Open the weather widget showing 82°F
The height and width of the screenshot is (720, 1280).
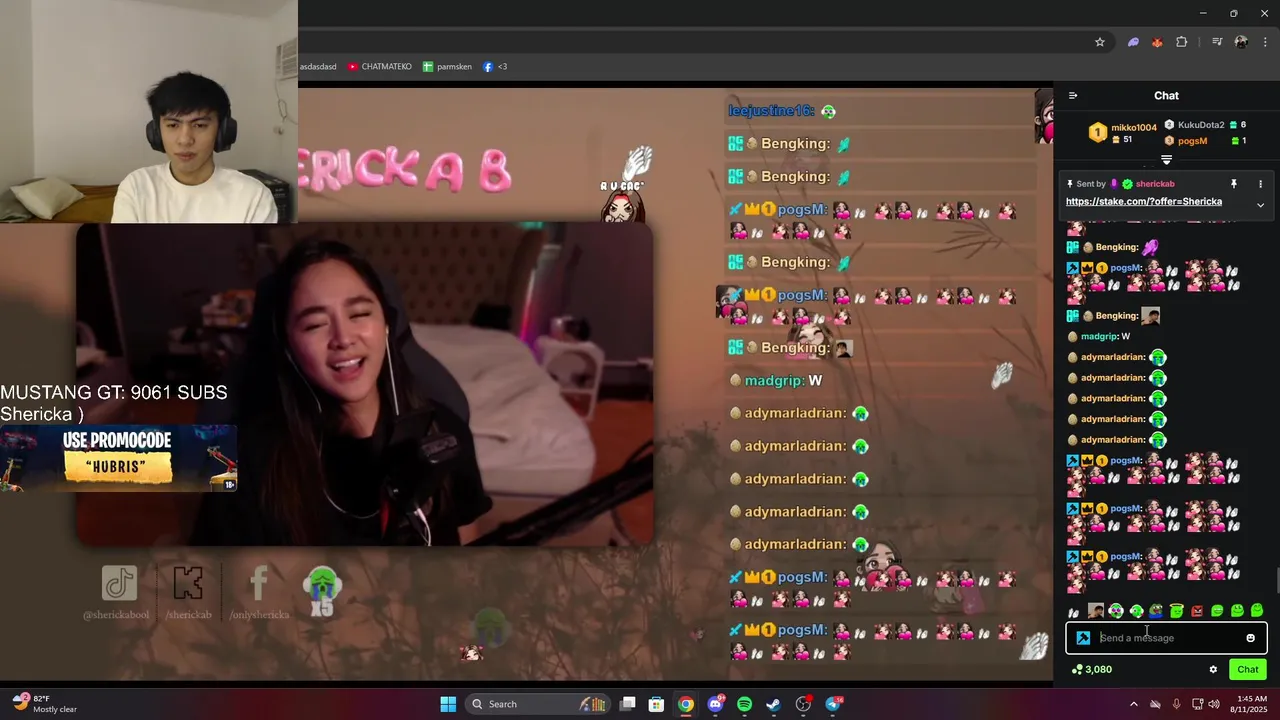45,704
